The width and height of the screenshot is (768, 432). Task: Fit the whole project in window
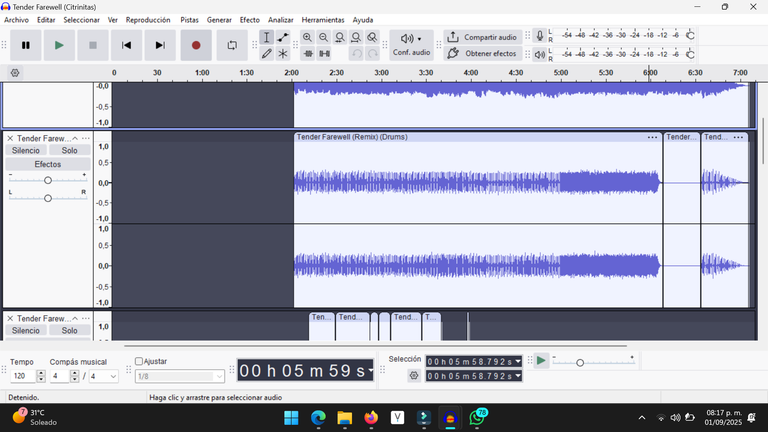point(356,37)
